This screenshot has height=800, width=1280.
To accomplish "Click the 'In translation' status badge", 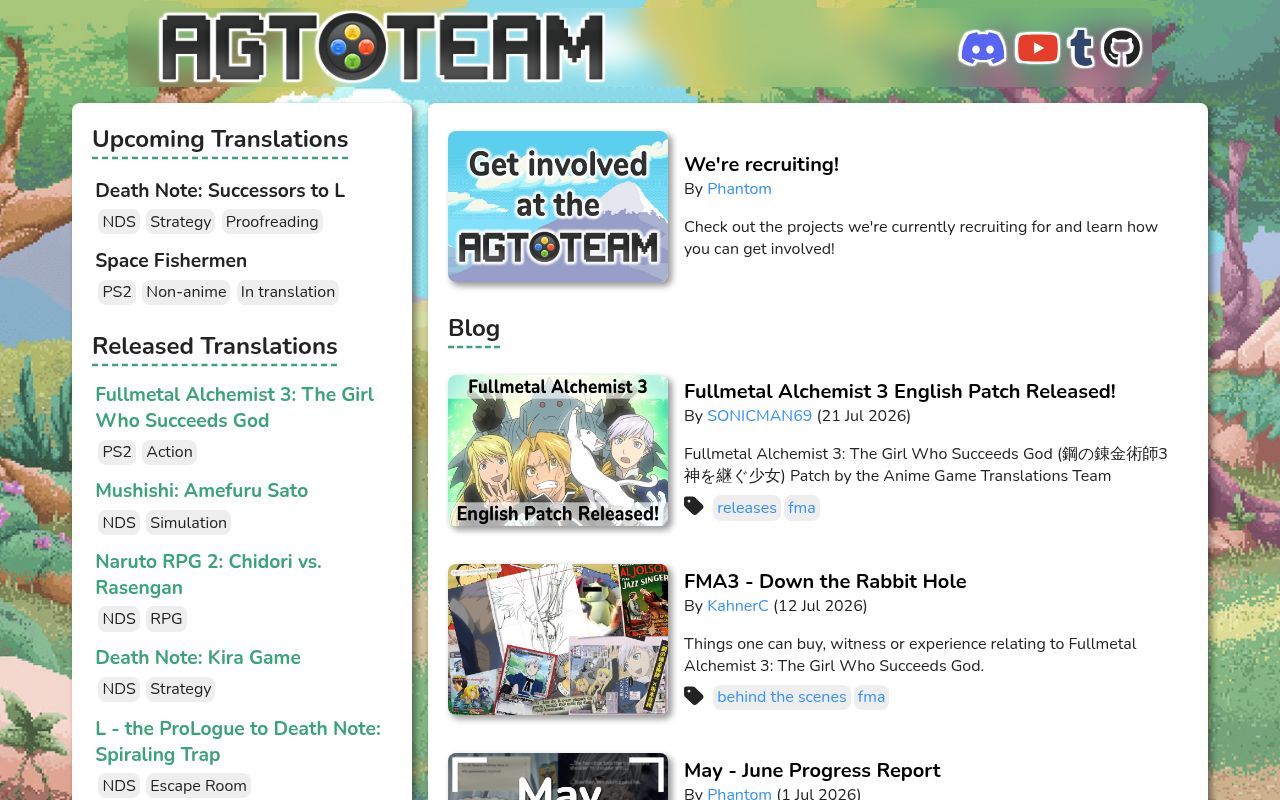I will pyautogui.click(x=288, y=292).
